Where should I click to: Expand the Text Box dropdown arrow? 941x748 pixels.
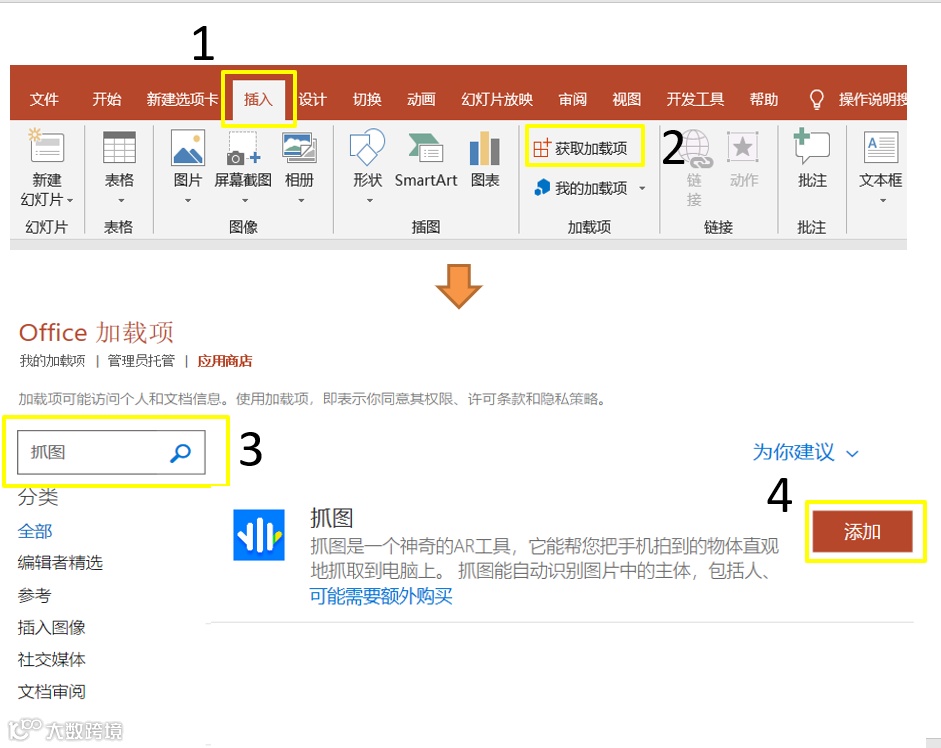click(883, 201)
